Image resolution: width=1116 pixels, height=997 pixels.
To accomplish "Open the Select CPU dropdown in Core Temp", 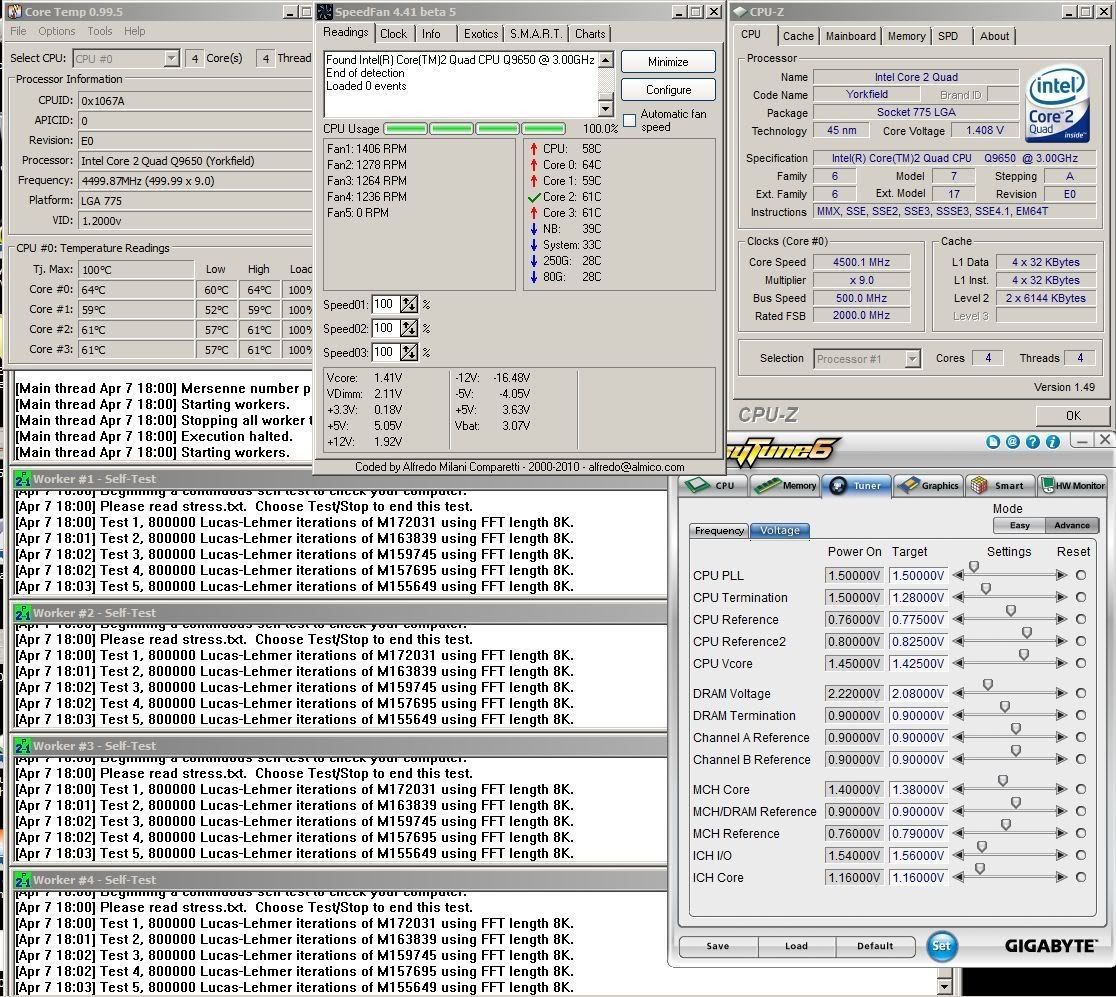I will coord(172,58).
